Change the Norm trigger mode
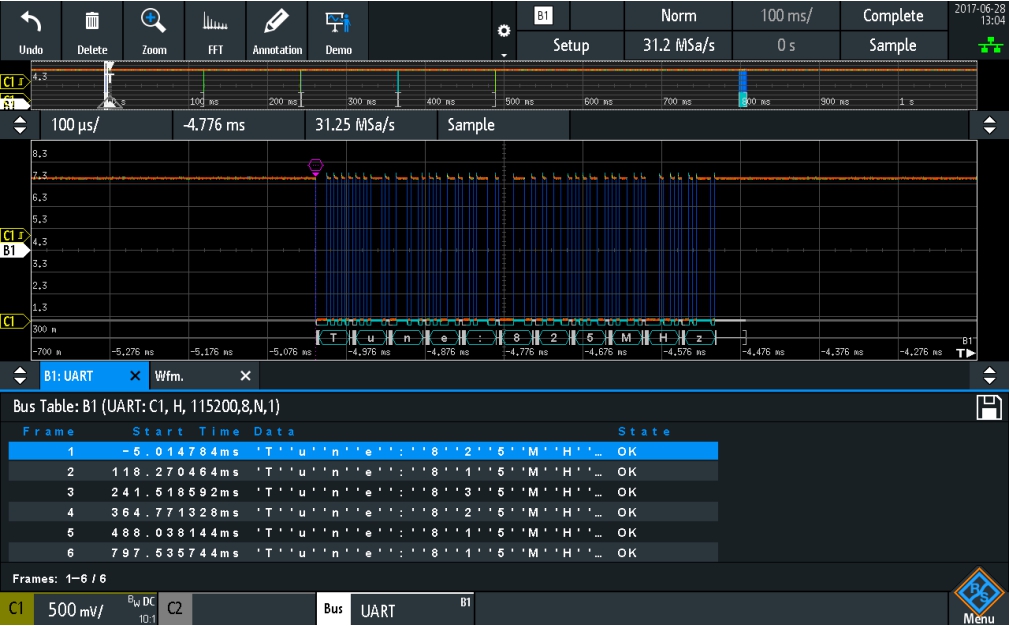This screenshot has width=1010, height=626. click(678, 15)
